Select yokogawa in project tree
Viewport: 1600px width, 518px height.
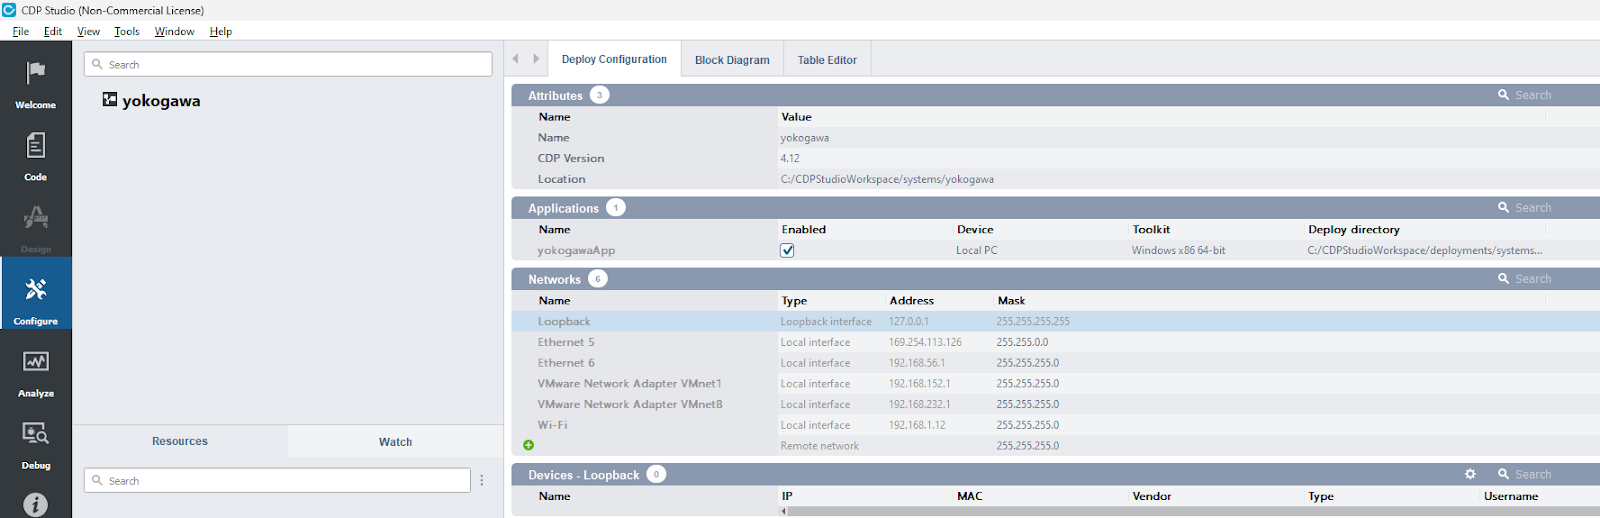[161, 101]
